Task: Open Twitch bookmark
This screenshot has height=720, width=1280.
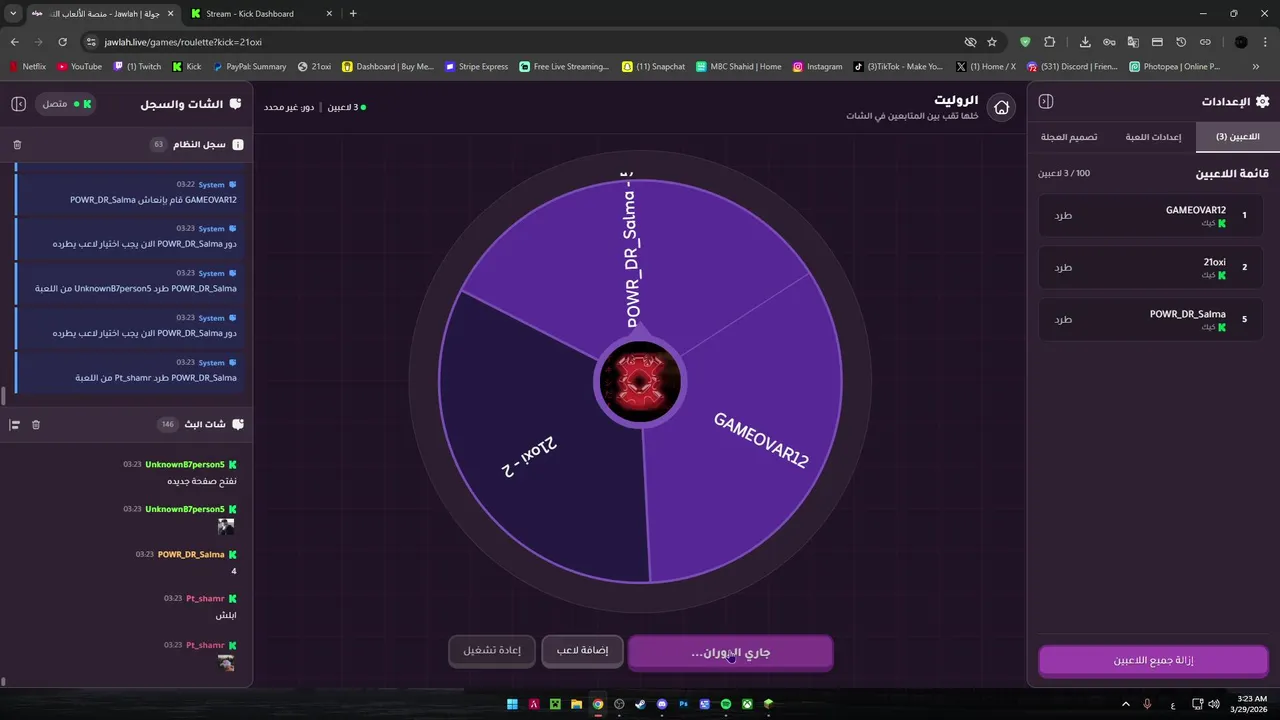Action: pyautogui.click(x=137, y=66)
